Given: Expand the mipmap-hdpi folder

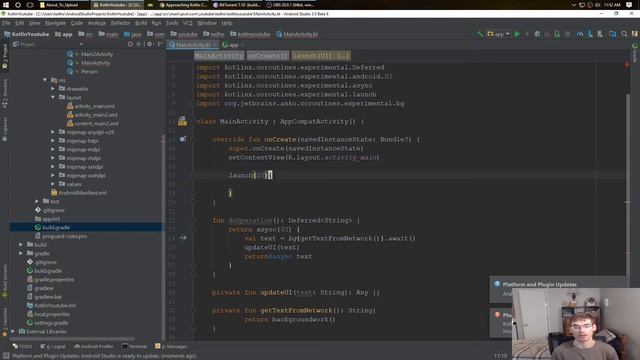Looking at the screenshot, I should coord(53,140).
